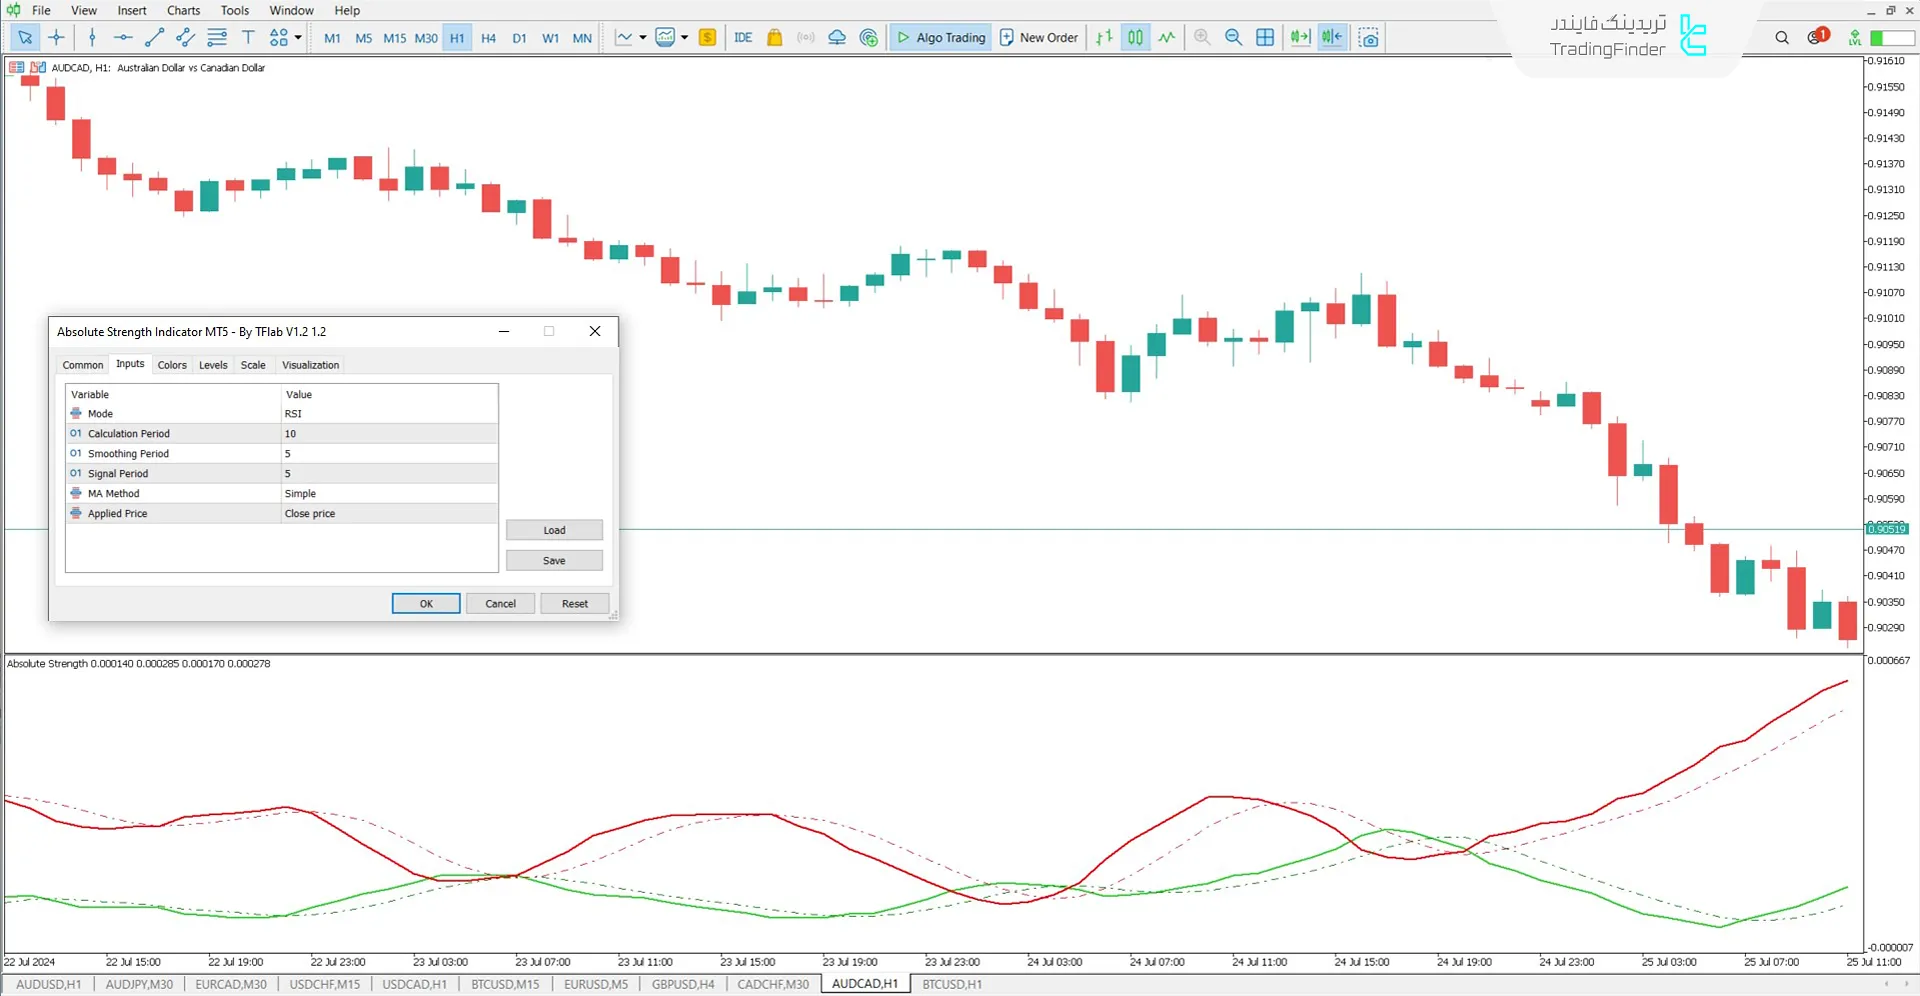Expand the shapes objects dropdown arrow
Screen dimensions: 1920x996
[x=298, y=38]
